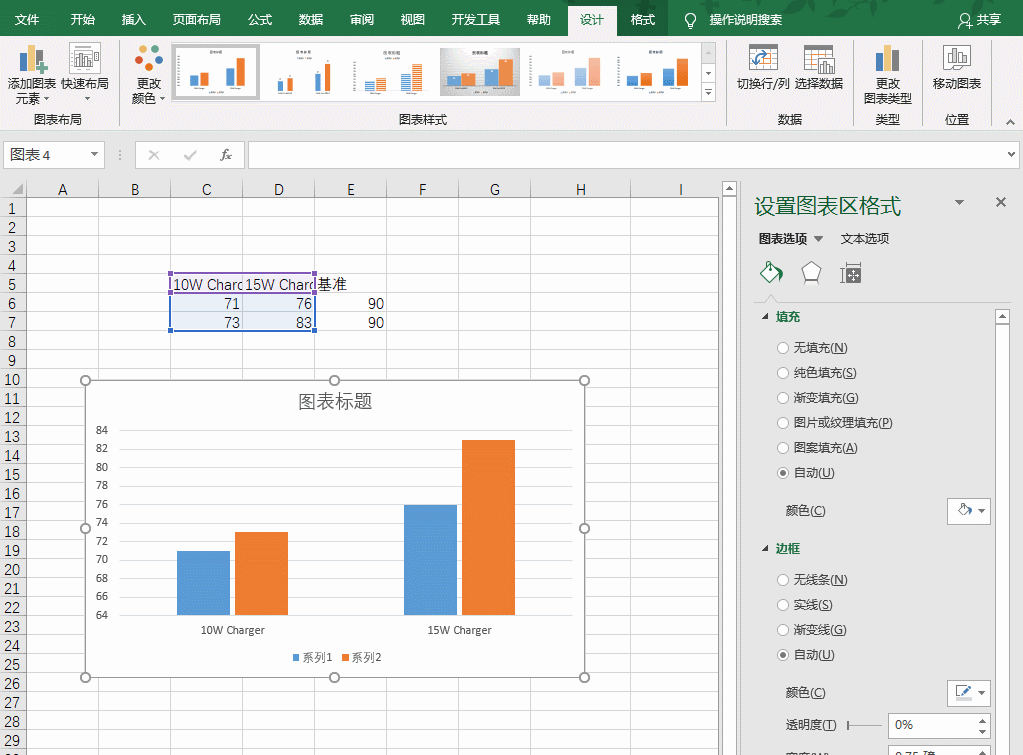Open the fill 颜色 color swatch picker
This screenshot has width=1023, height=755.
point(968,511)
